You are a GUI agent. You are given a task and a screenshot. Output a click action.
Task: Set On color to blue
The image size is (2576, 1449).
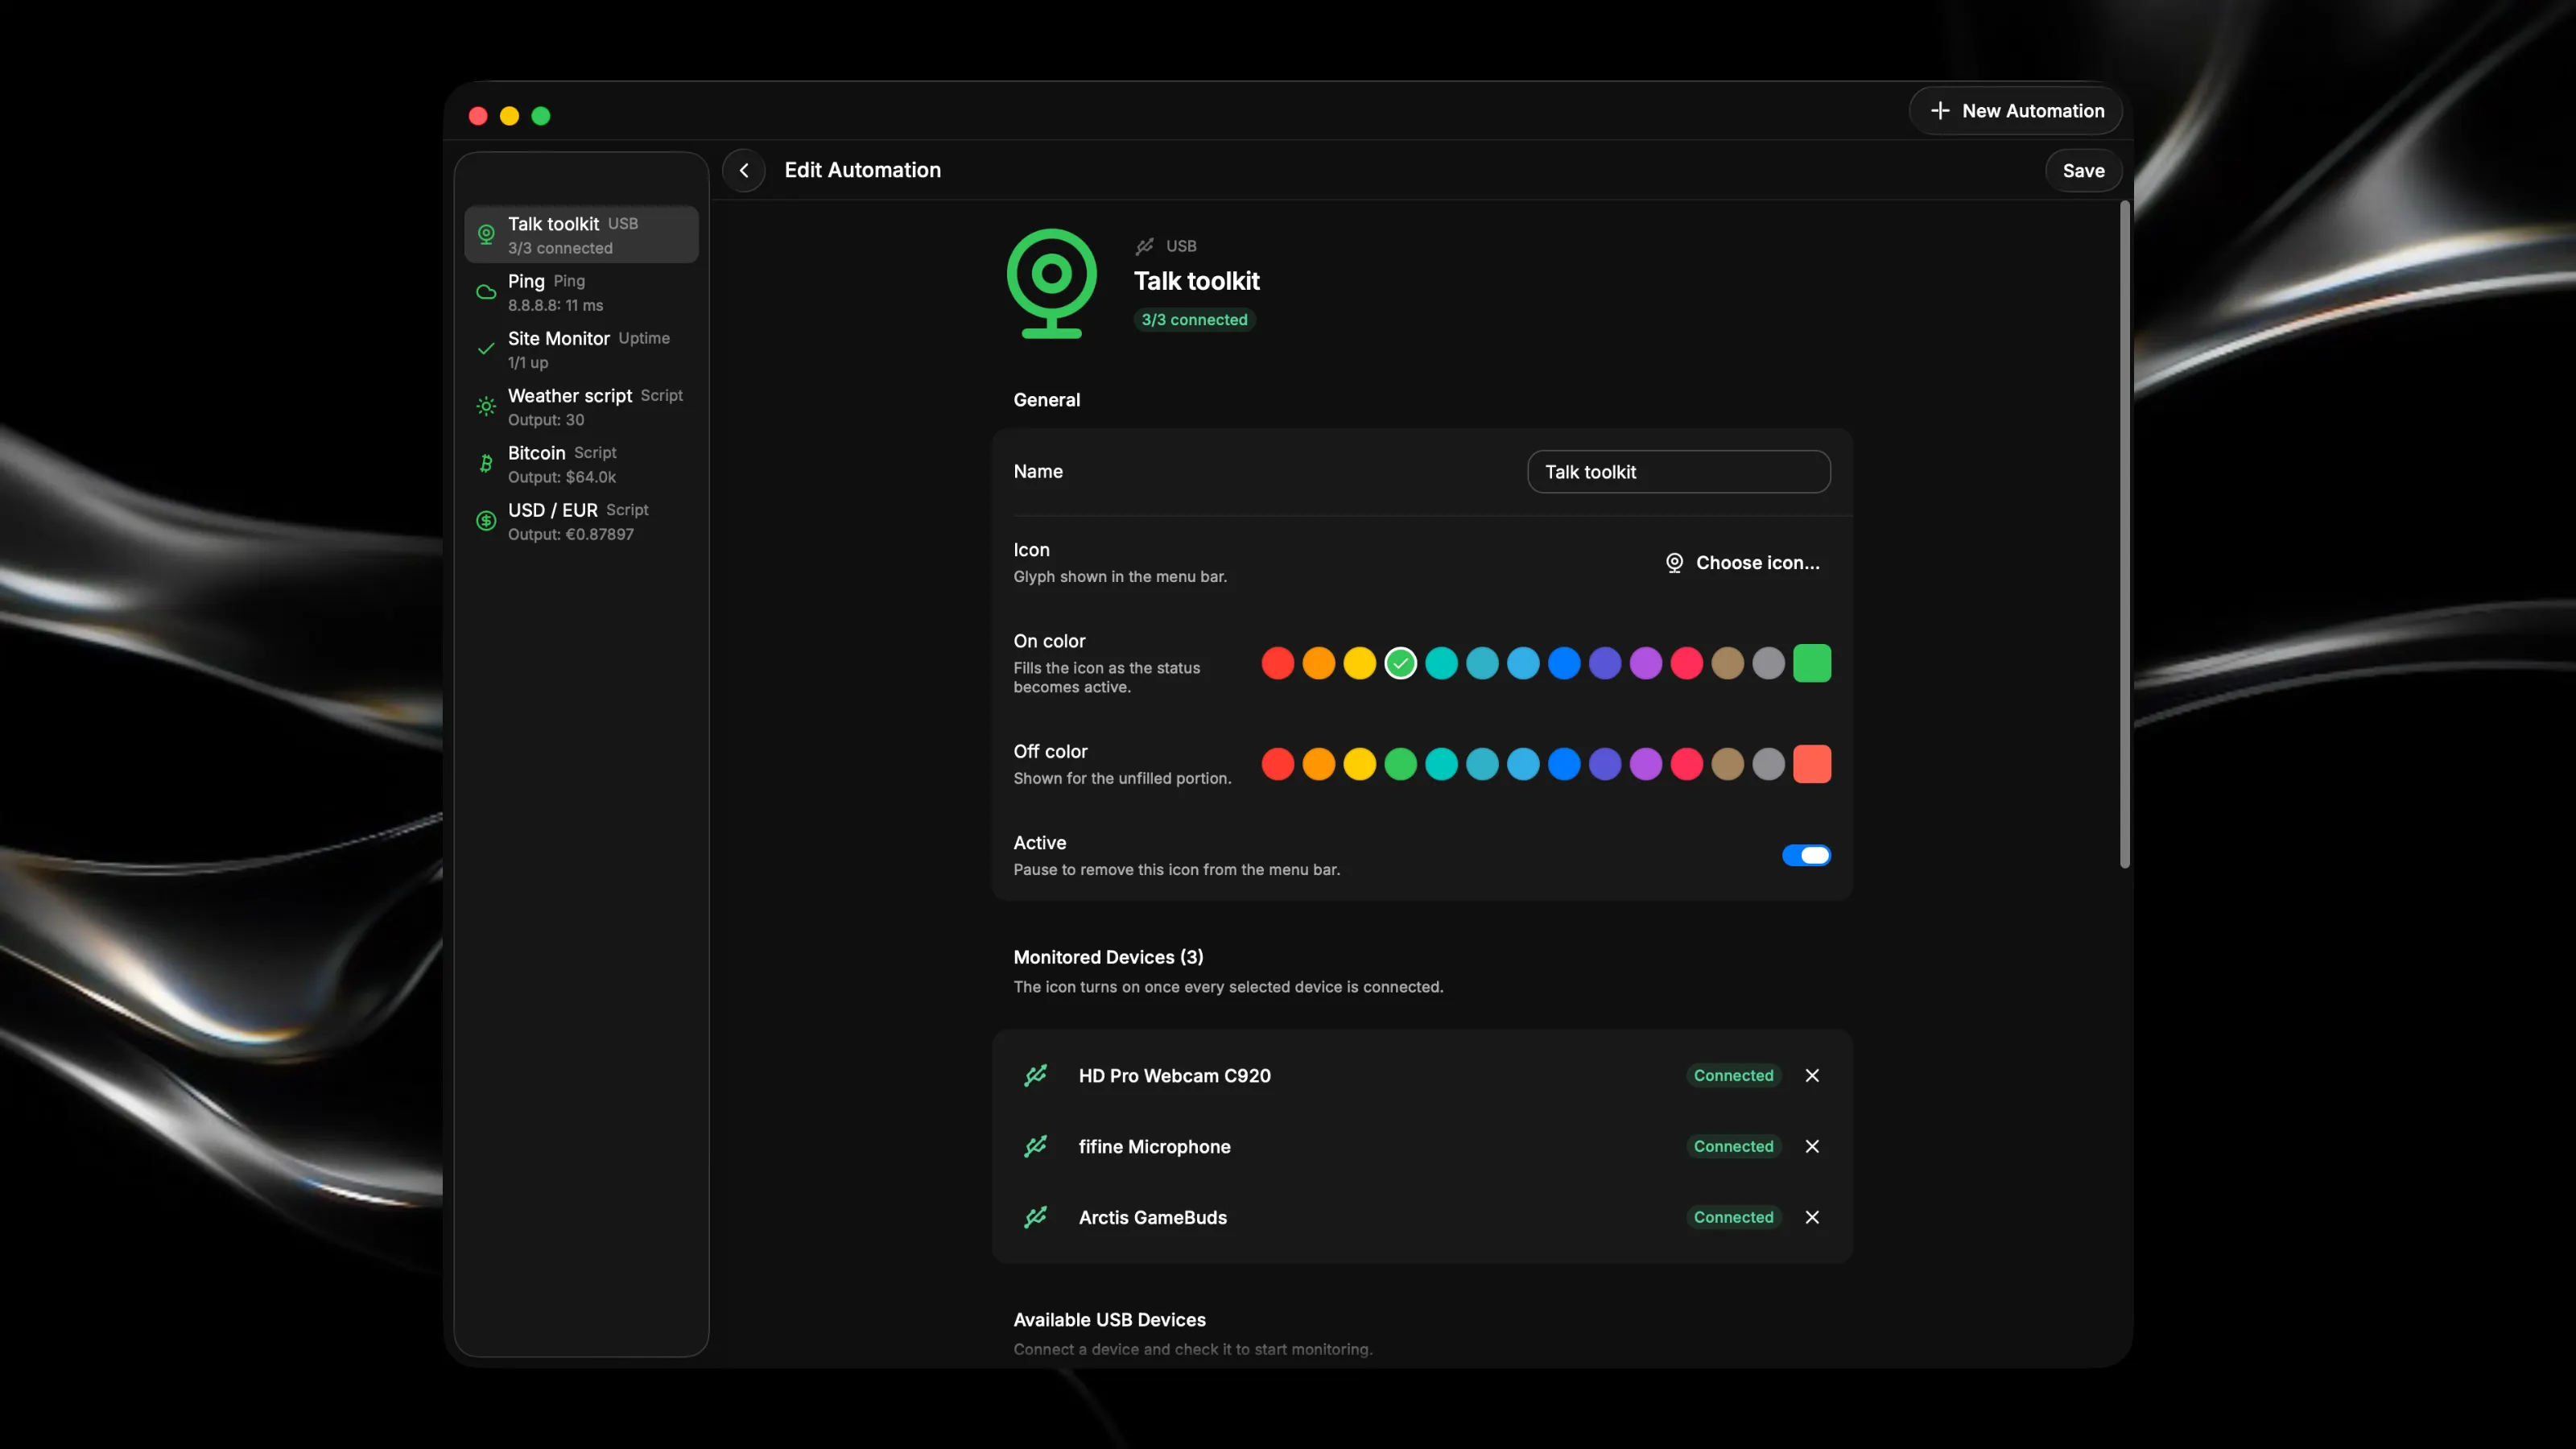(1564, 663)
